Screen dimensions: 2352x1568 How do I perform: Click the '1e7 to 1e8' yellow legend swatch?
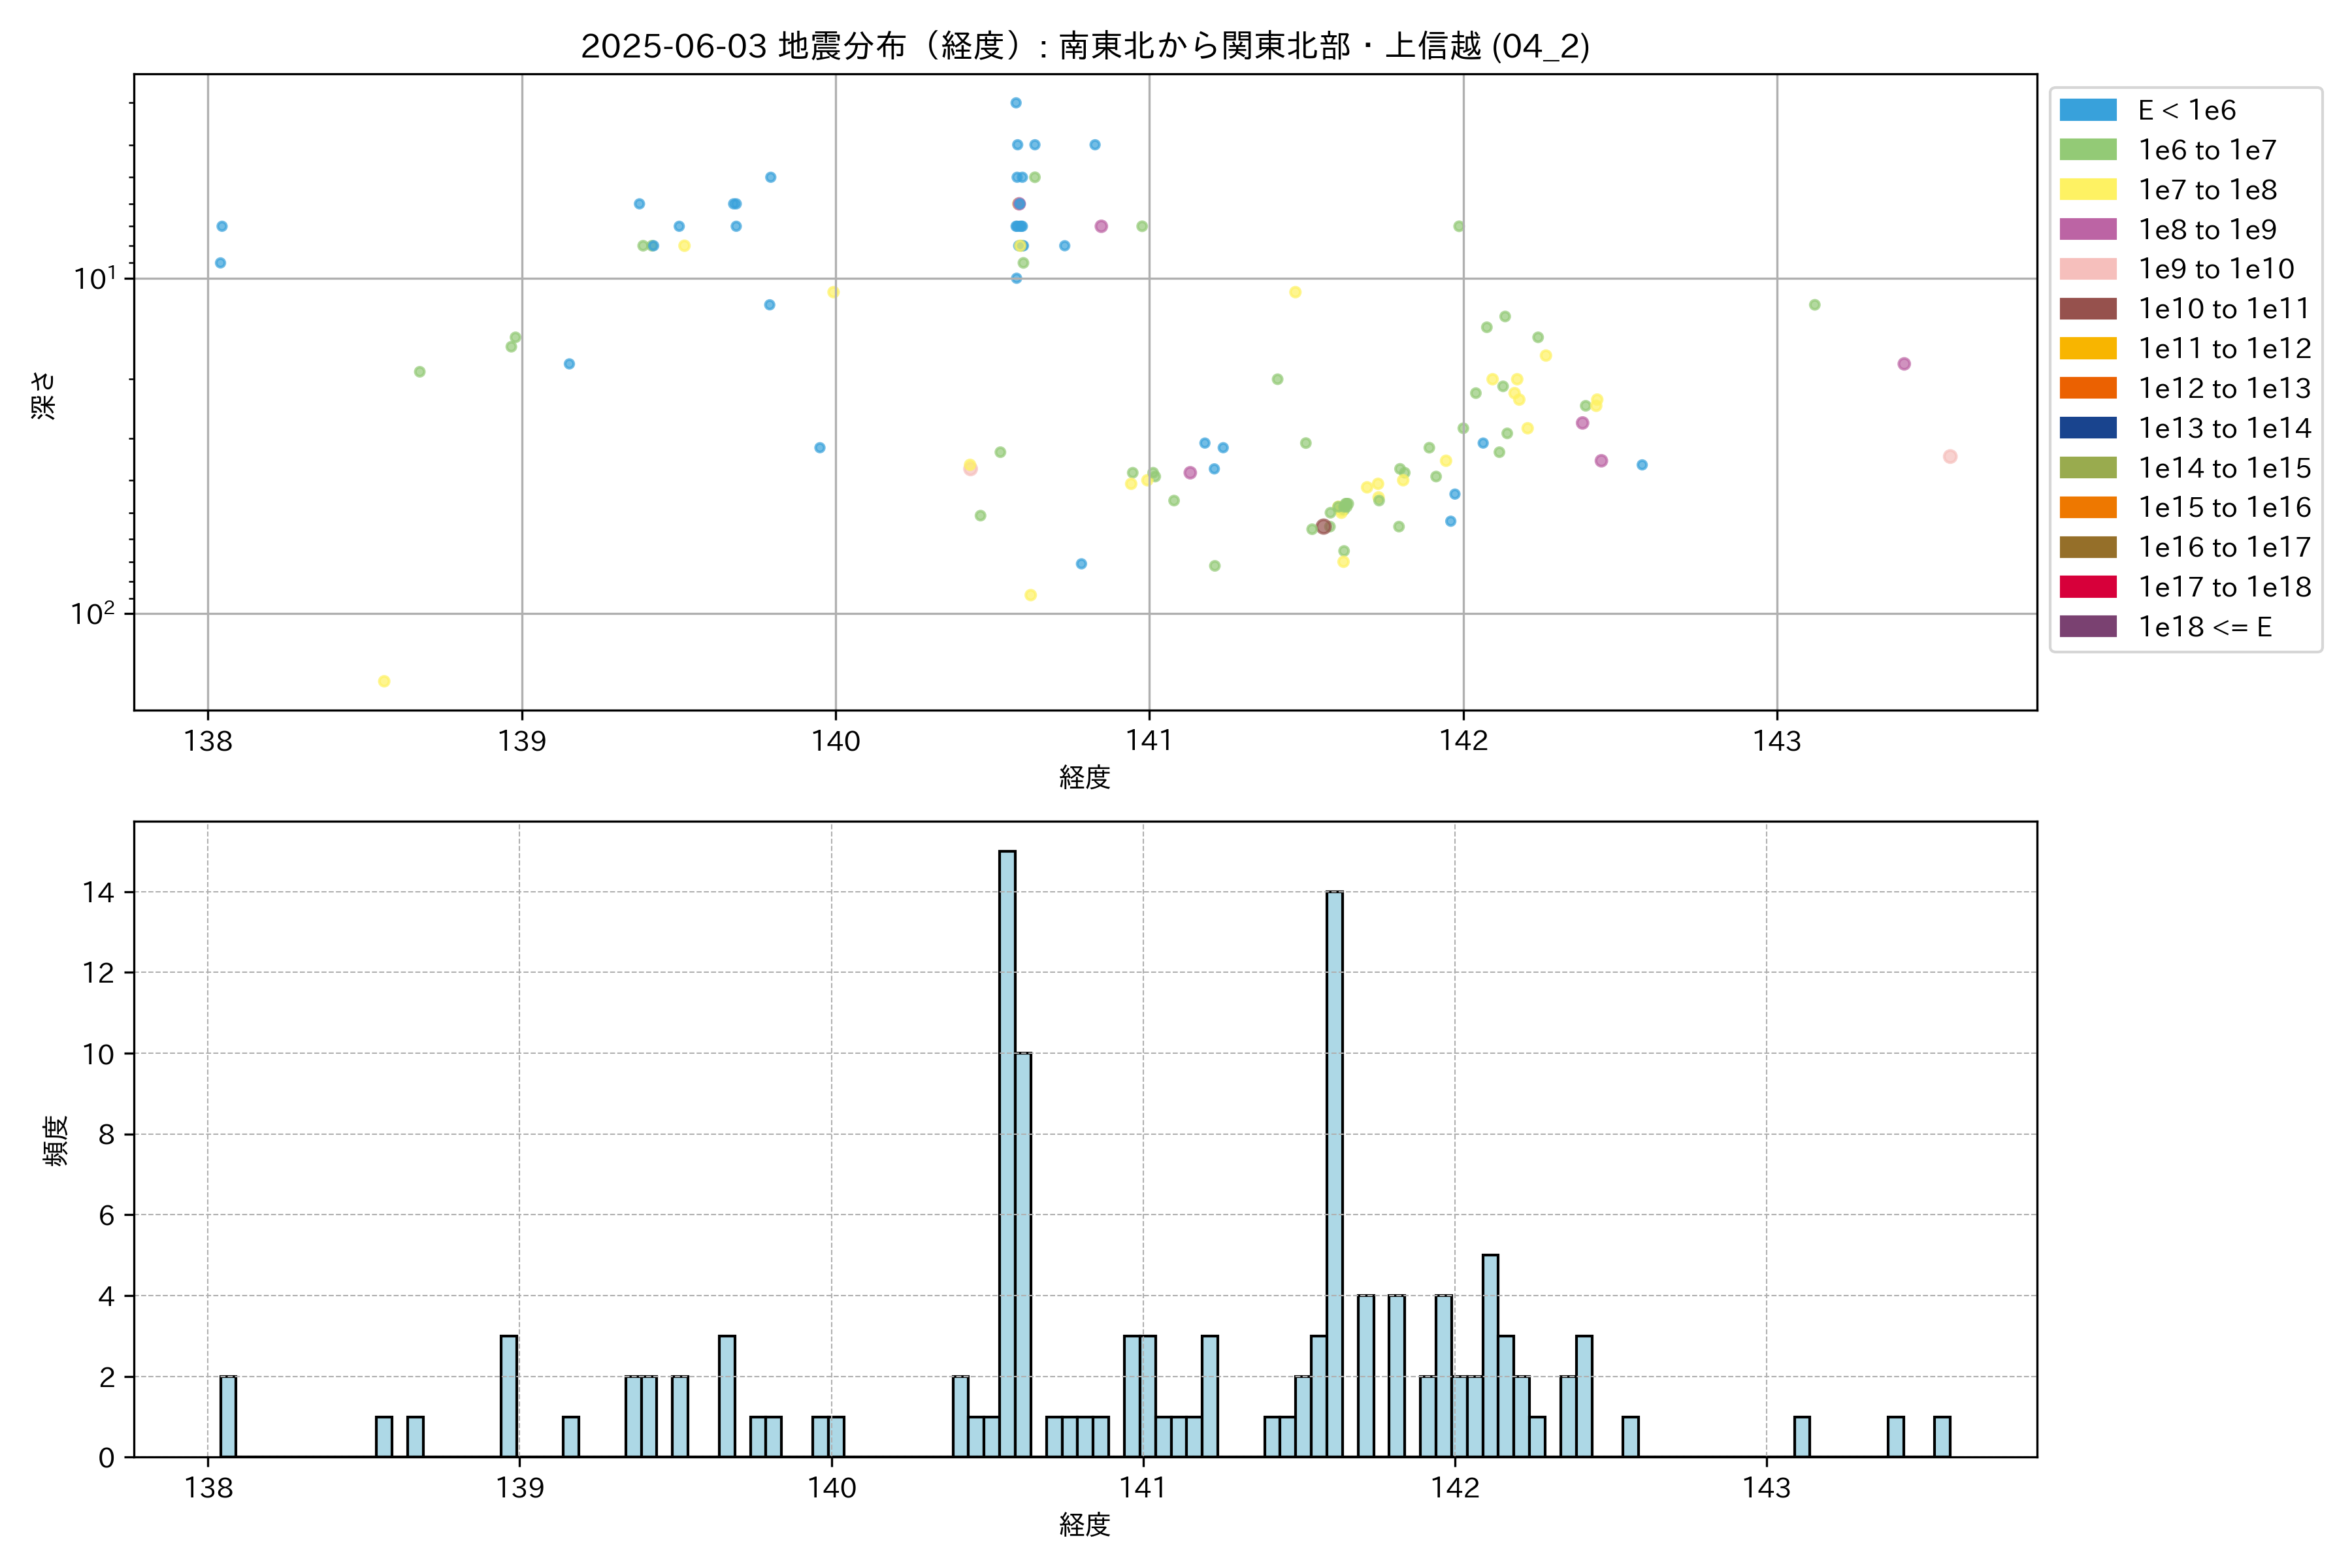point(2087,190)
